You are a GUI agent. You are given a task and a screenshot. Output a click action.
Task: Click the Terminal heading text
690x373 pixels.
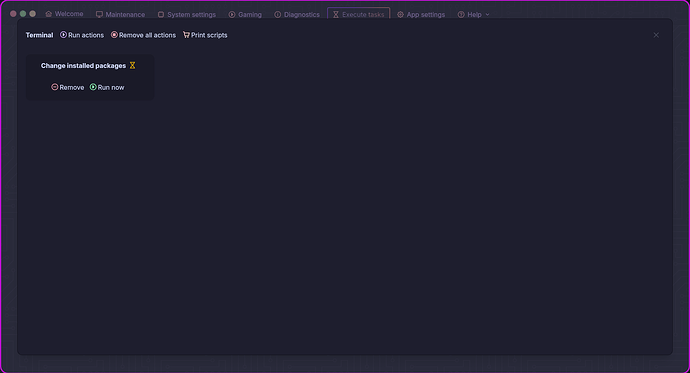pos(39,35)
